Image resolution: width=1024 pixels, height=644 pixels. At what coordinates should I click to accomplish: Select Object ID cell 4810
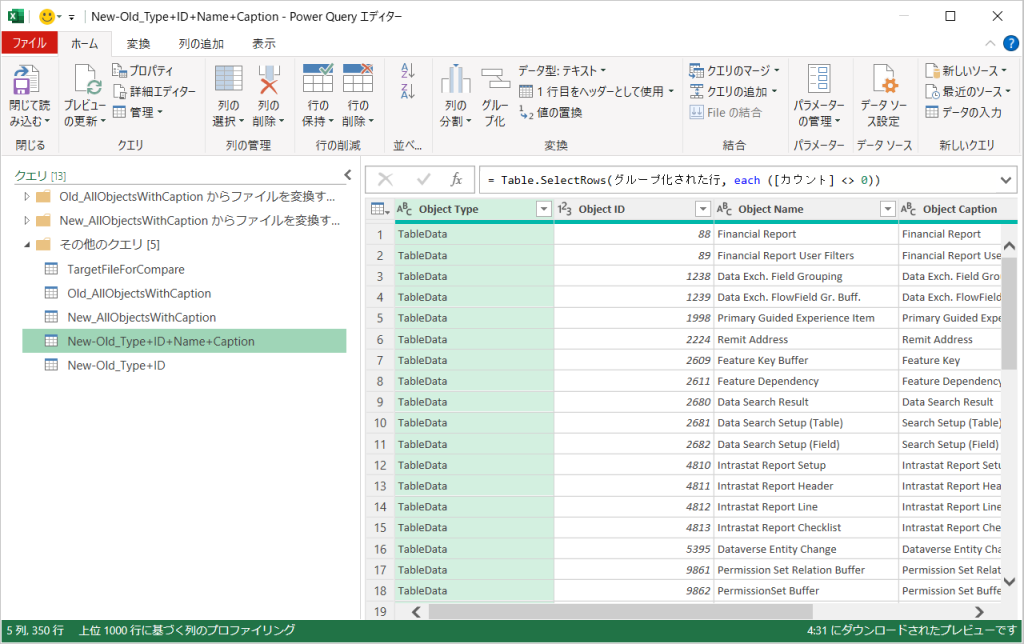tap(633, 465)
